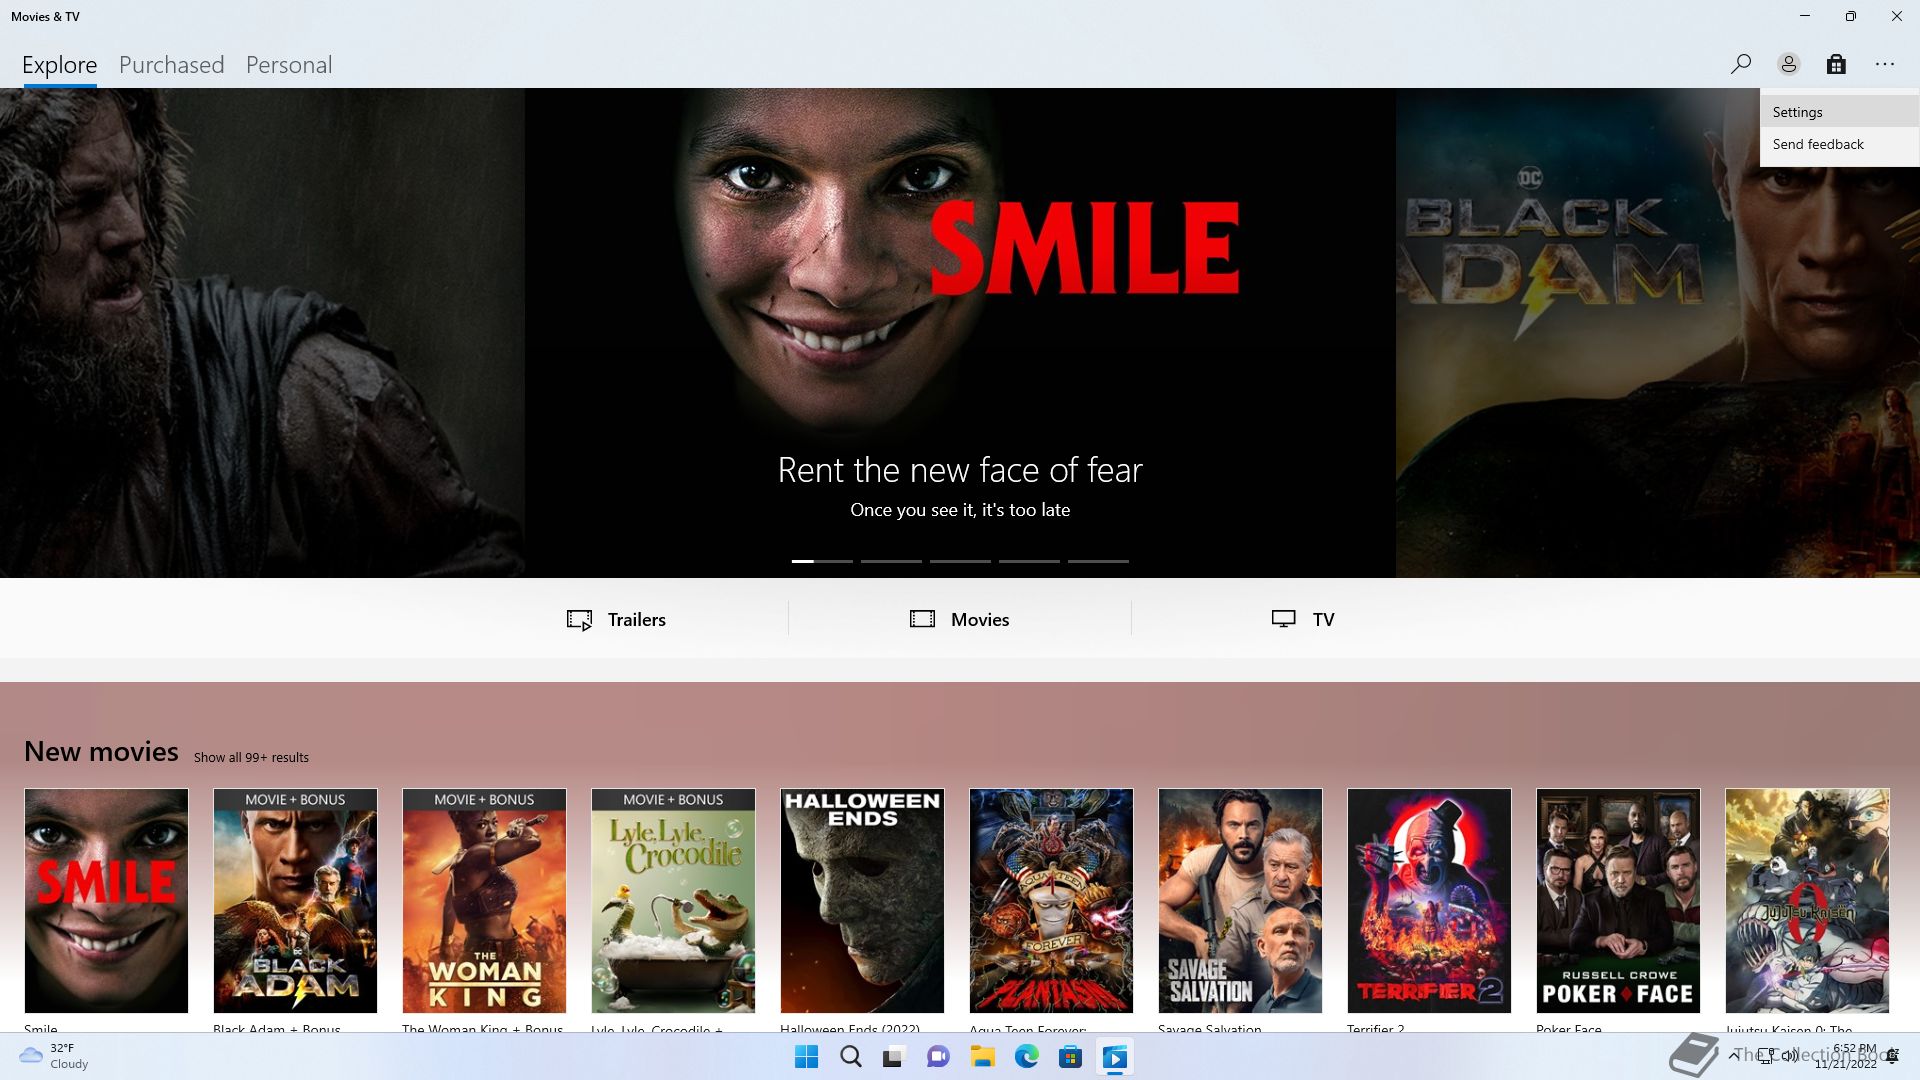
Task: Open the Aqua Teen Forever Plantasm poster
Action: pyautogui.click(x=1051, y=900)
